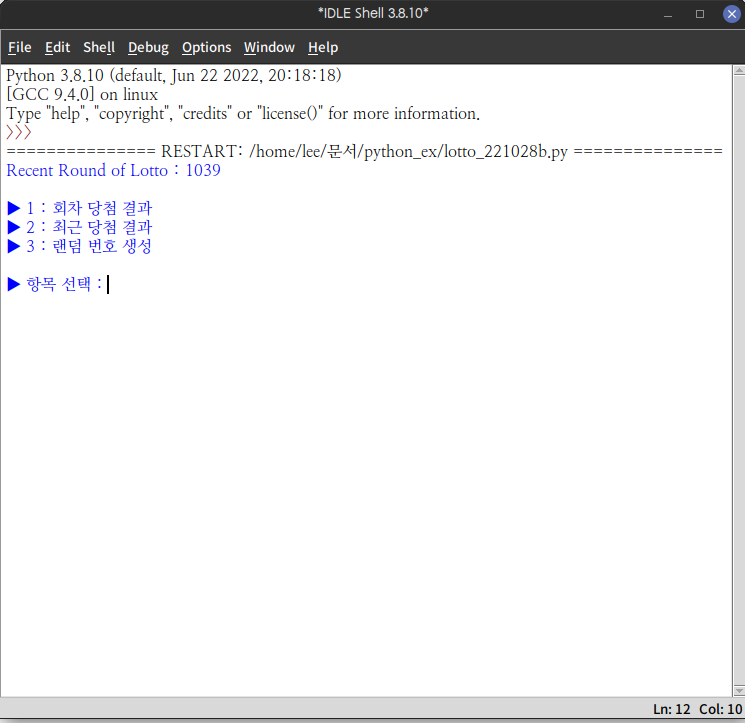Click the scrollbar up arrow
The height and width of the screenshot is (723, 745).
click(739, 71)
